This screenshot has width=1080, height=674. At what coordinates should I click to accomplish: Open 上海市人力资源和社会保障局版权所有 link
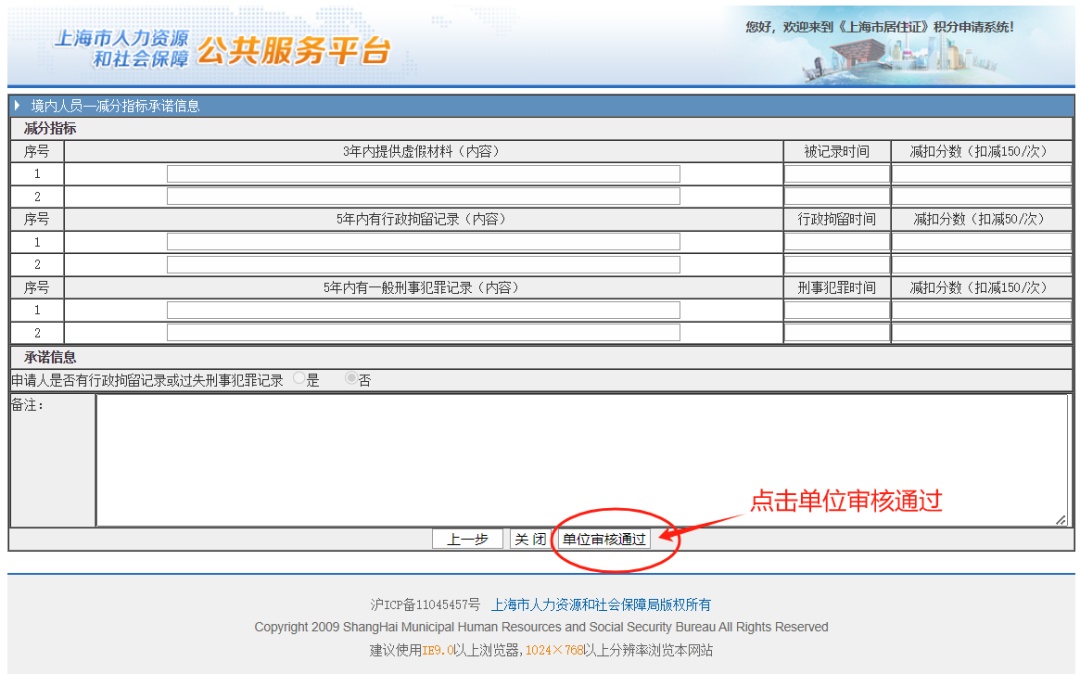601,605
